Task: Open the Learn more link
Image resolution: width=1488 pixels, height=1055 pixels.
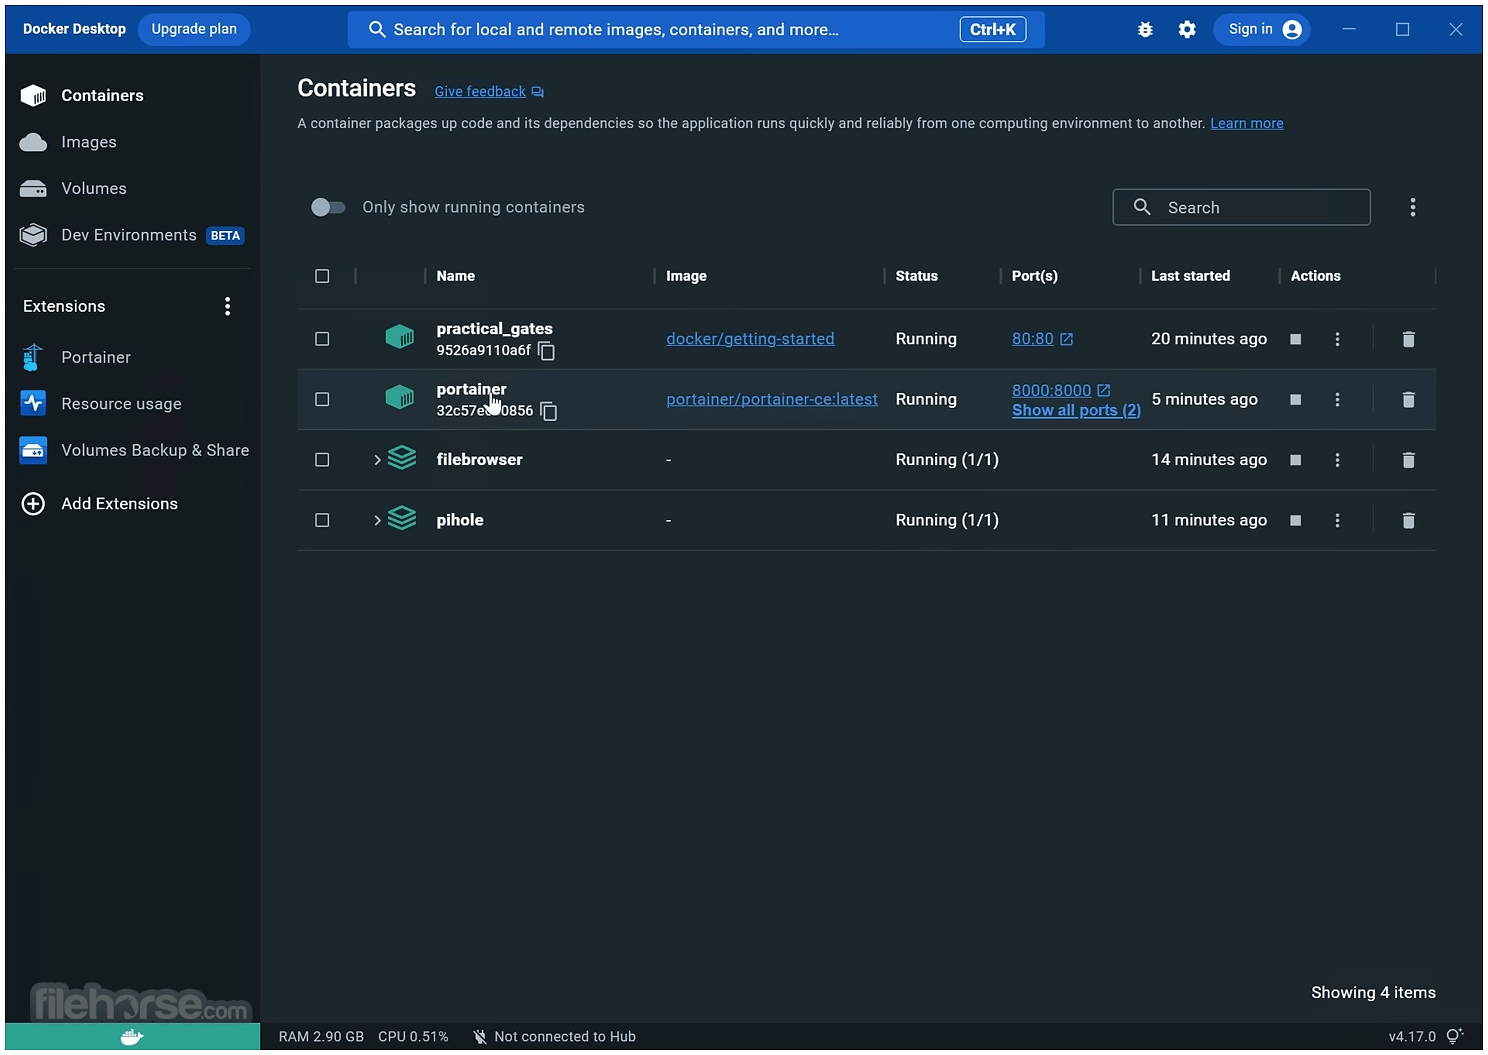Action: [1246, 123]
